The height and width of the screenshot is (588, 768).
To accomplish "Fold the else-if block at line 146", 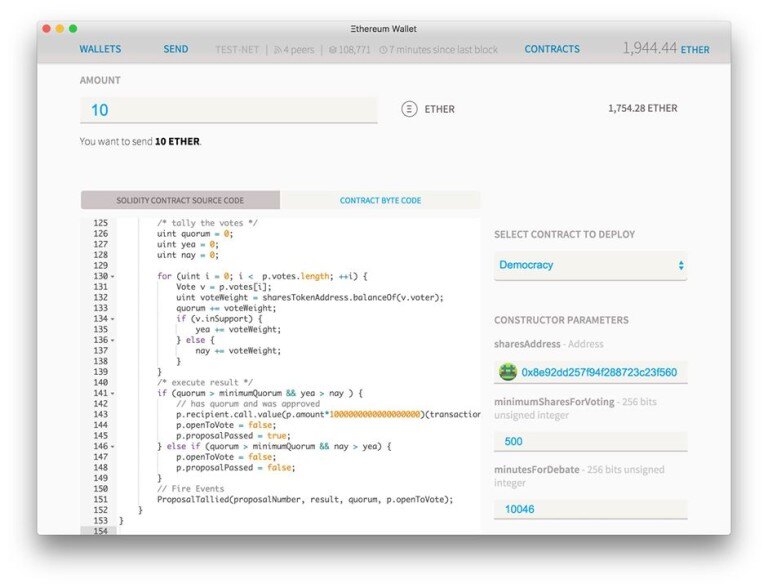I will (112, 446).
